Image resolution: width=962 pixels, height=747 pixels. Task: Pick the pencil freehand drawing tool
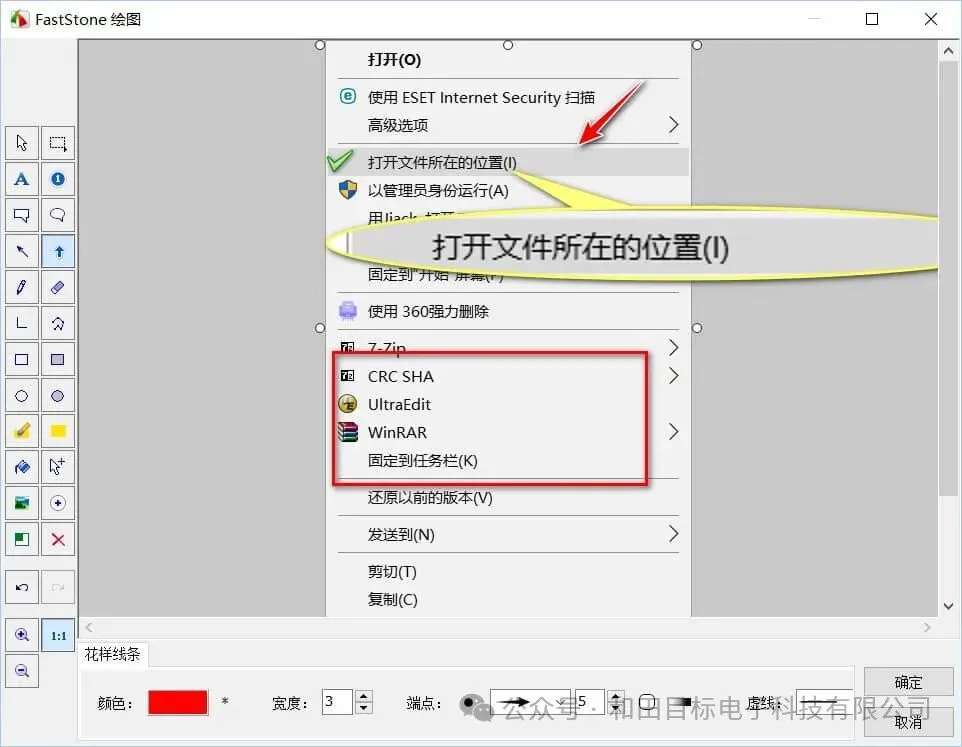point(22,287)
